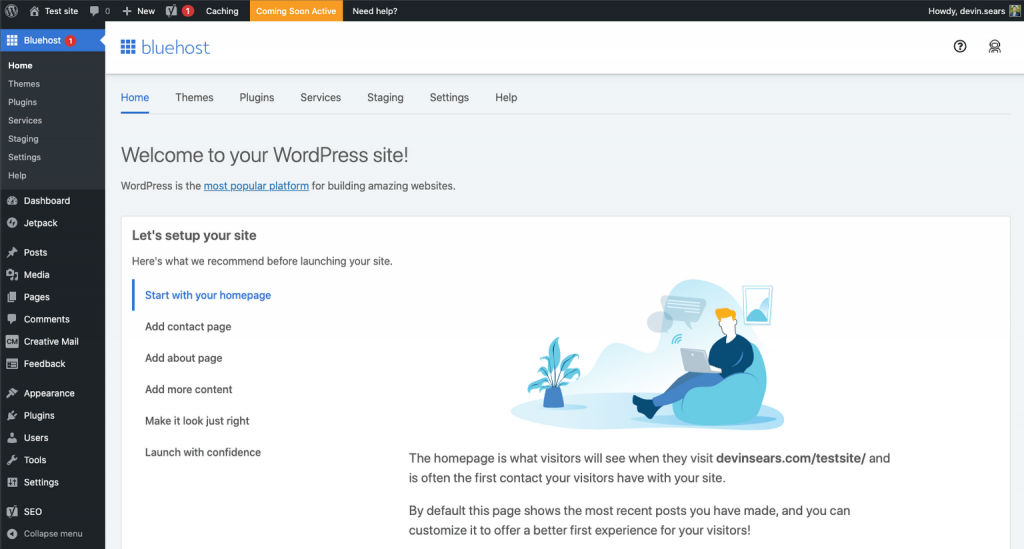Click the Creative Mail CM icon

coord(12,341)
